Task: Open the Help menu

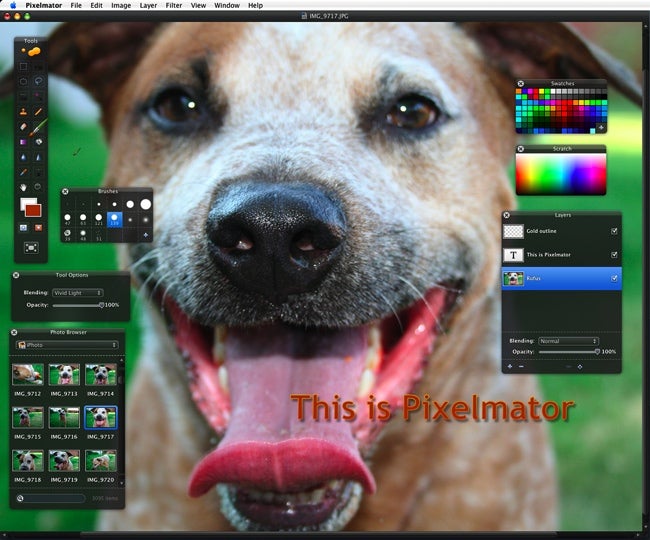Action: click(255, 5)
